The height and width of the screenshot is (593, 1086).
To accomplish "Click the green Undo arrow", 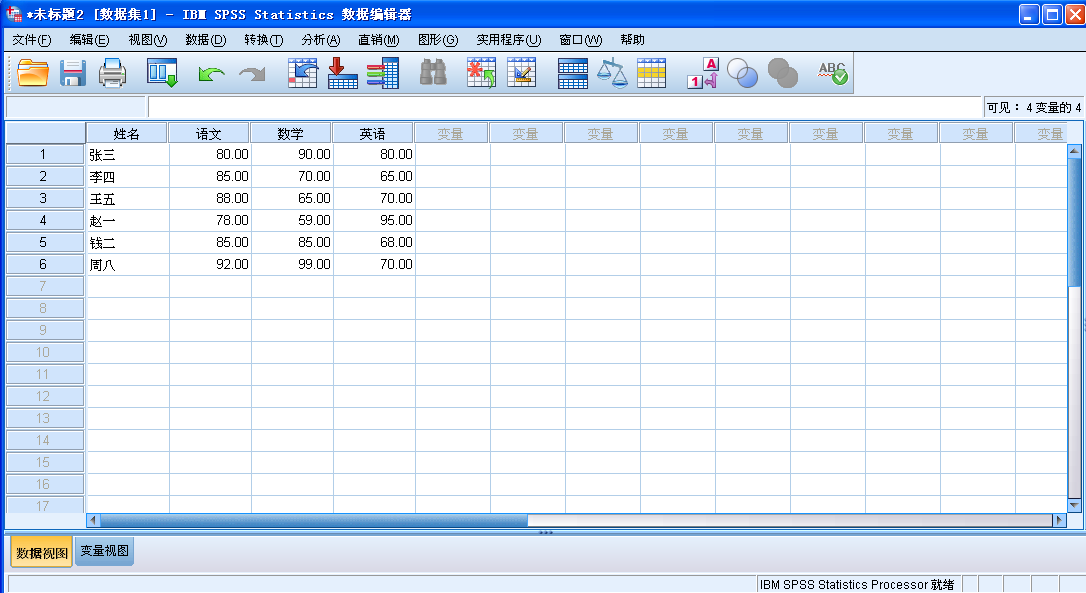I will [x=211, y=73].
